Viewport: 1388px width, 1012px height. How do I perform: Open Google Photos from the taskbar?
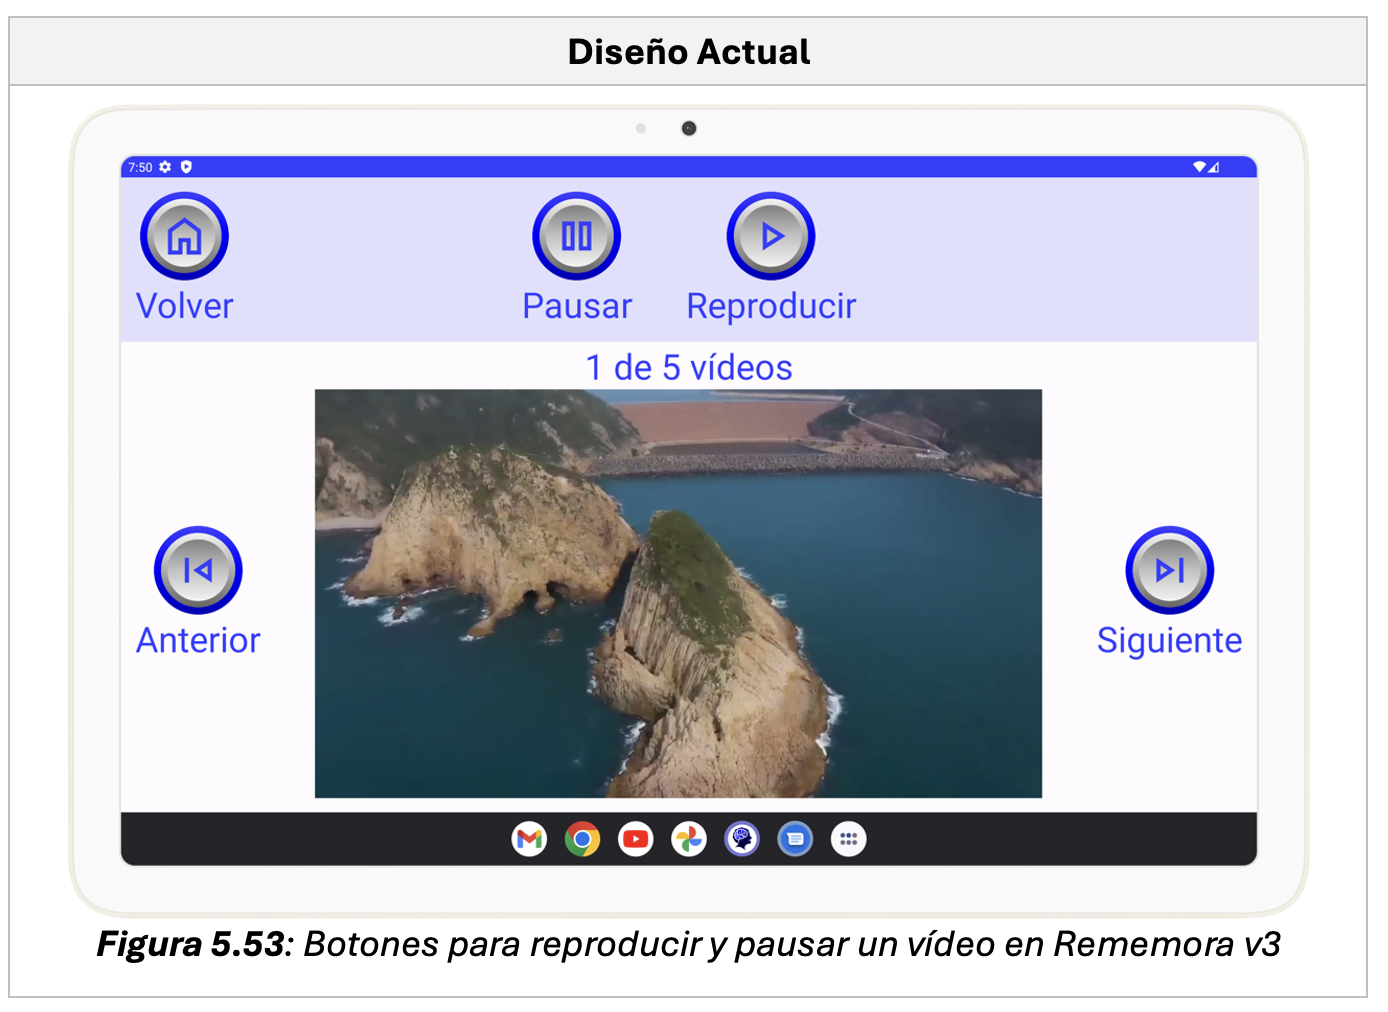point(689,839)
